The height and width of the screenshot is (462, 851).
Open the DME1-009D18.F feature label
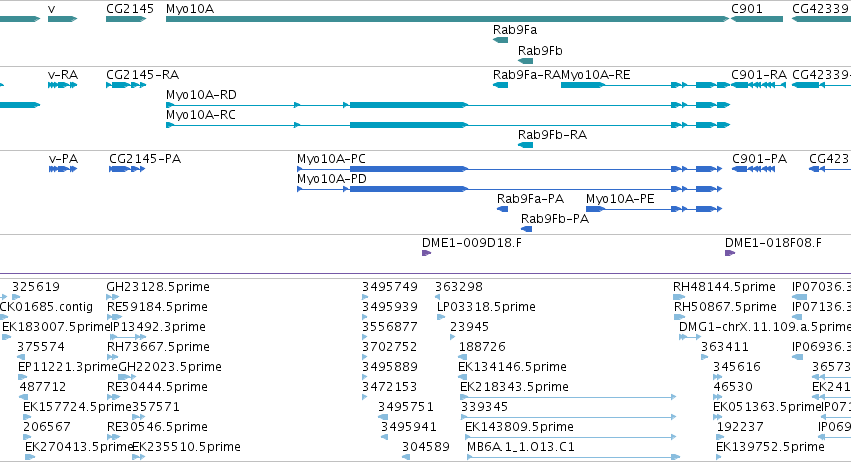(472, 243)
